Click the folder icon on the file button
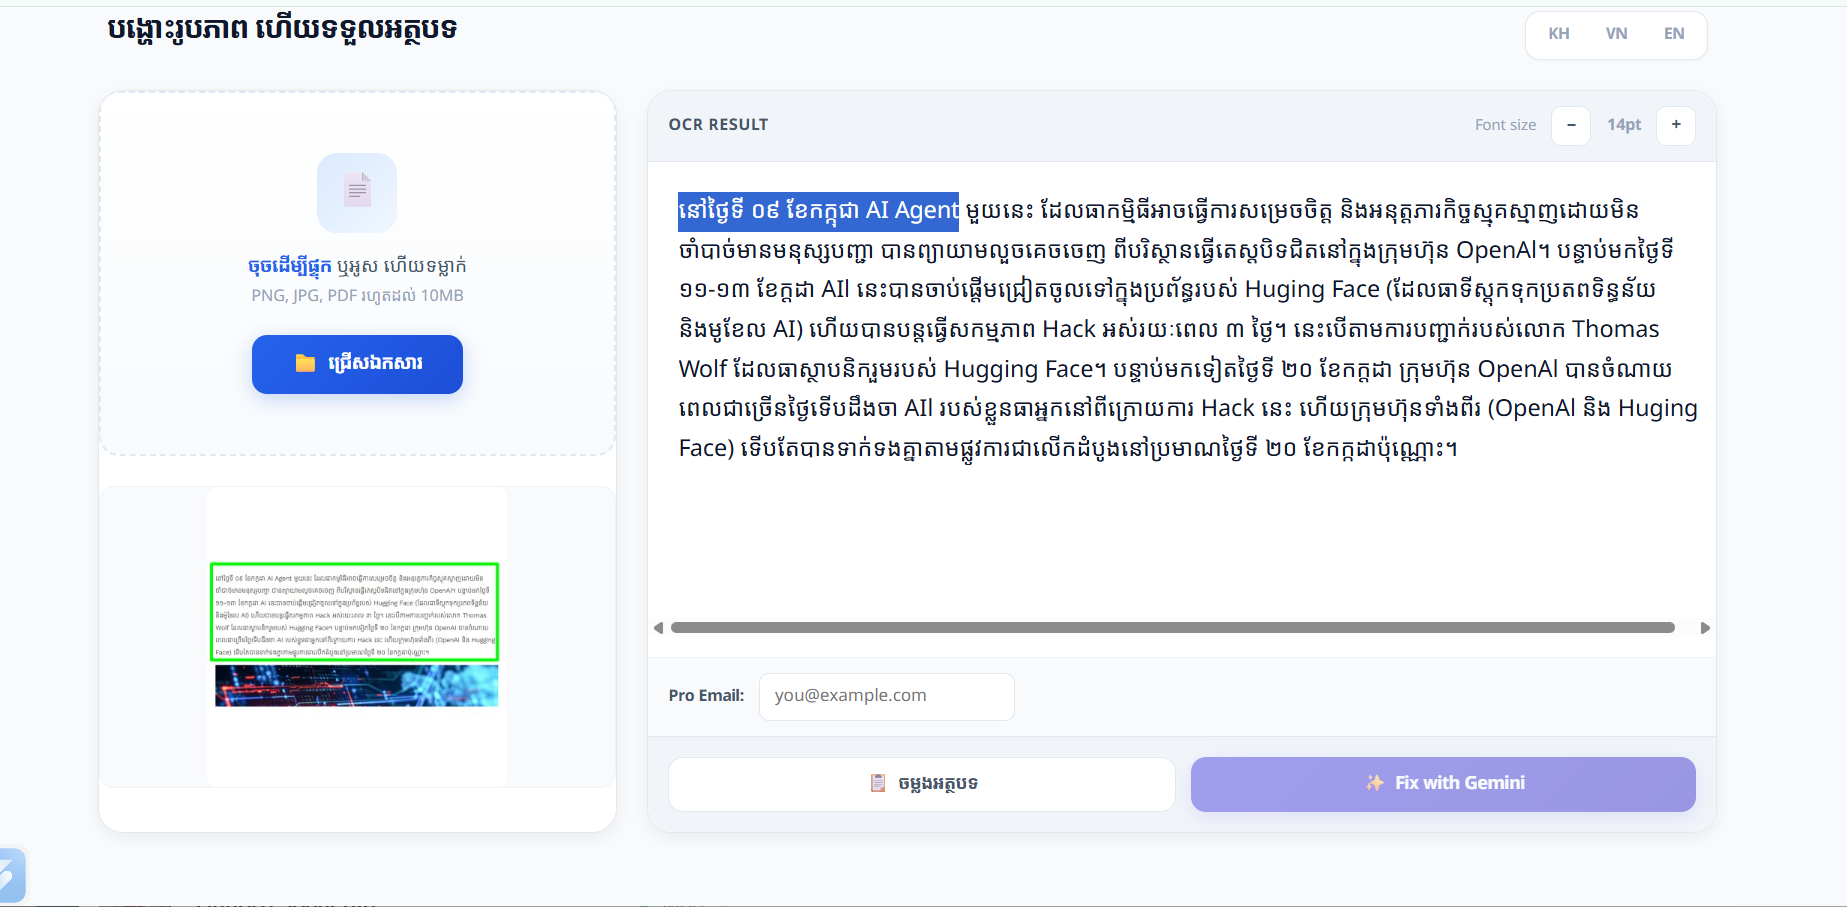1847x907 pixels. [305, 363]
